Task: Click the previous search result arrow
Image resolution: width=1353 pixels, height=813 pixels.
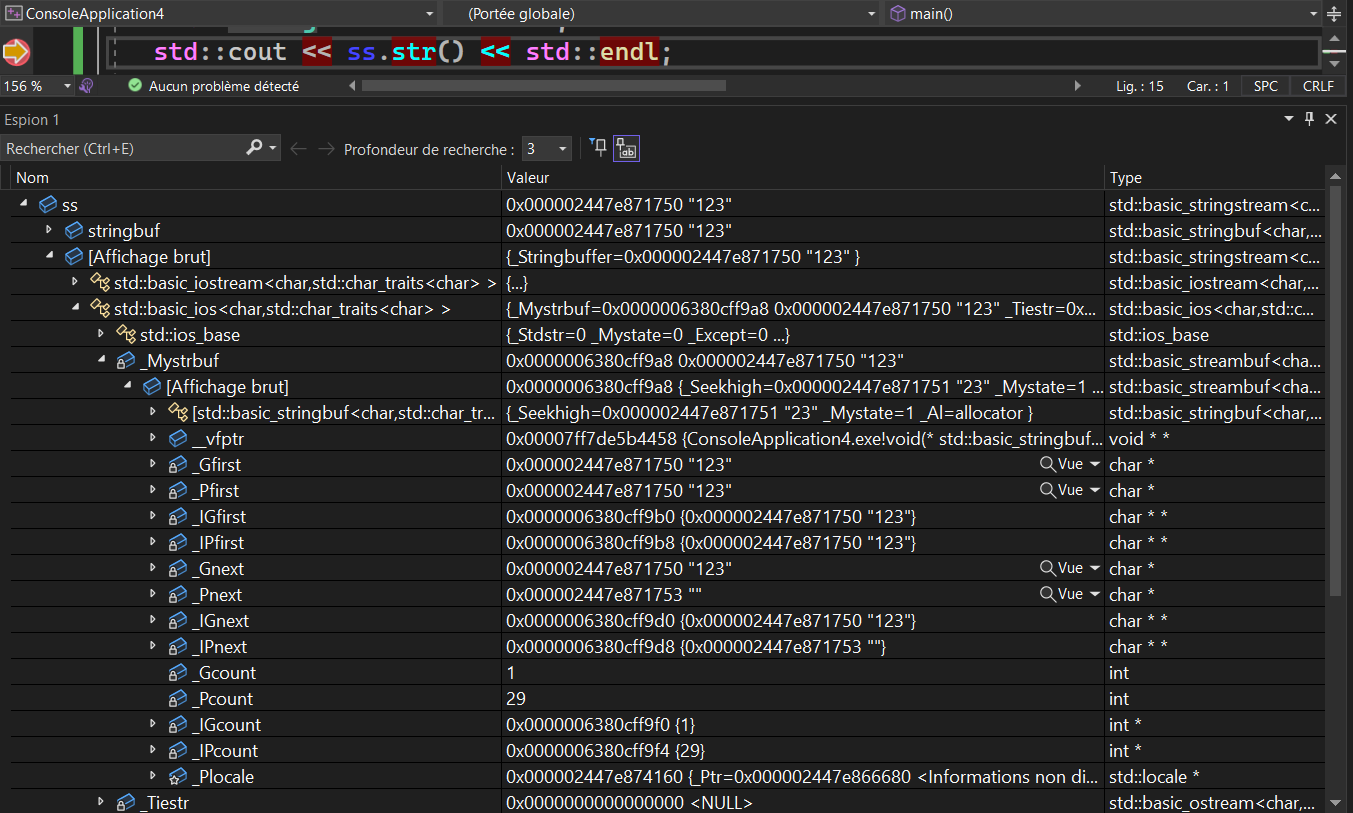Action: (298, 149)
